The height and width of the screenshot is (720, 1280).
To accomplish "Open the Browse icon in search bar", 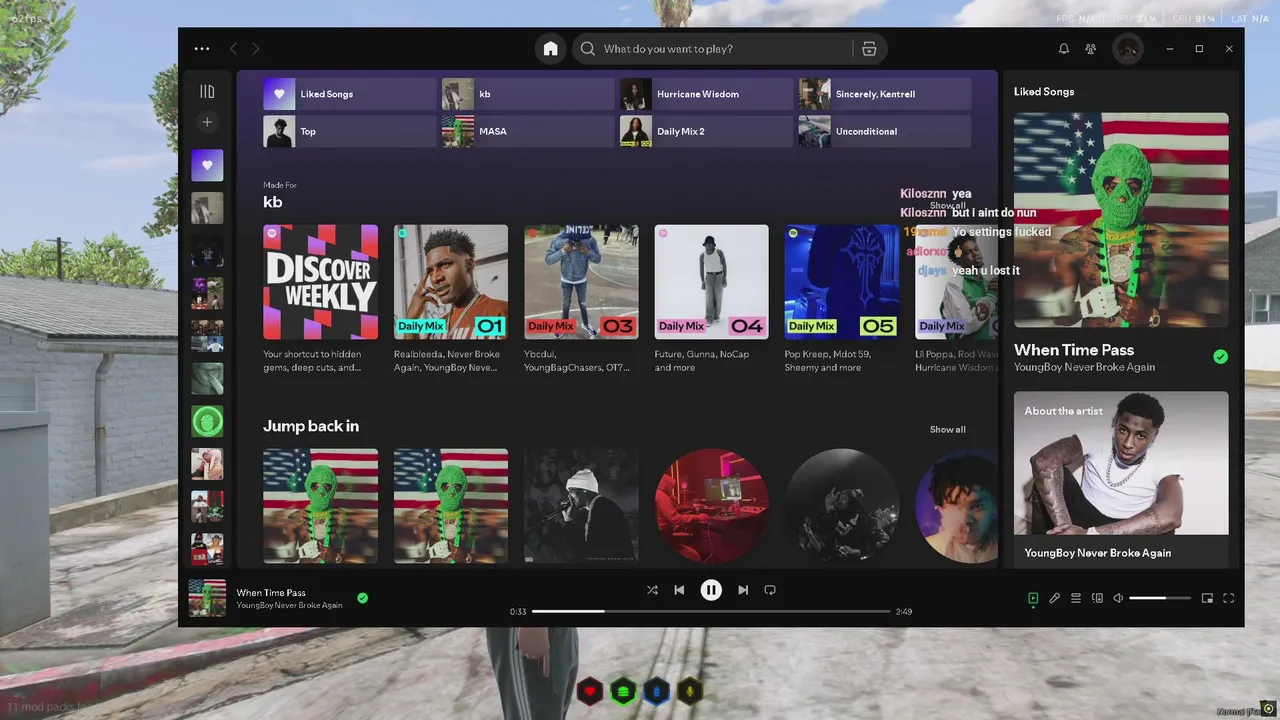I will [x=869, y=49].
